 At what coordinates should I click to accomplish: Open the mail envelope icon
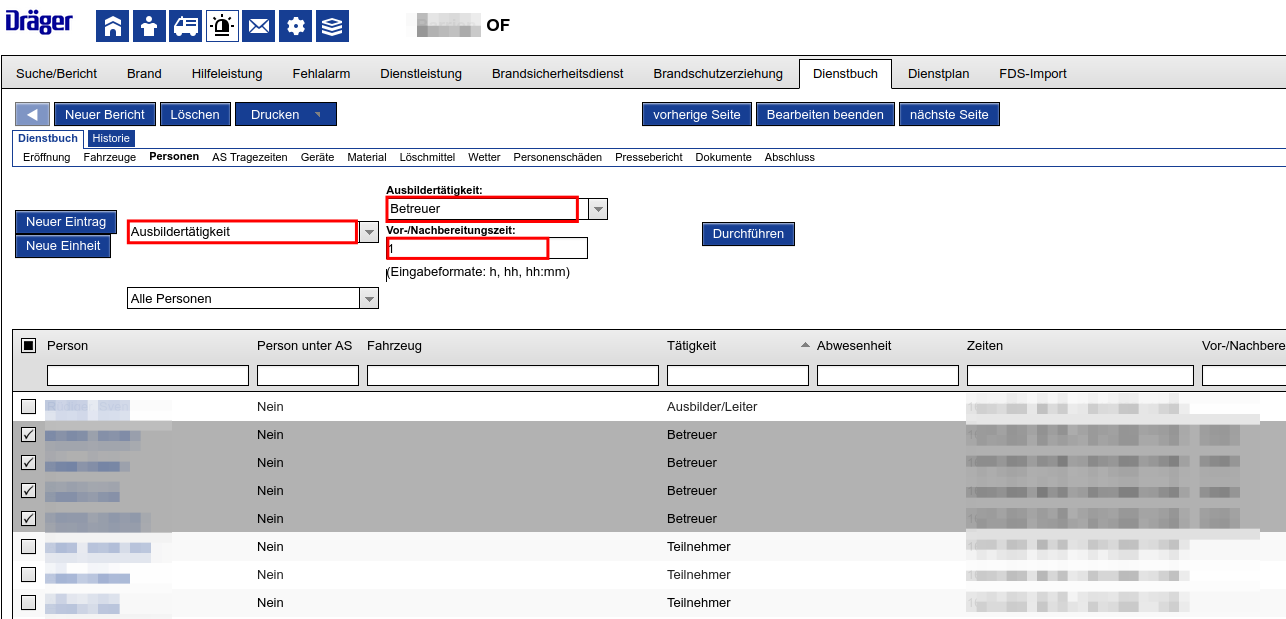click(259, 26)
